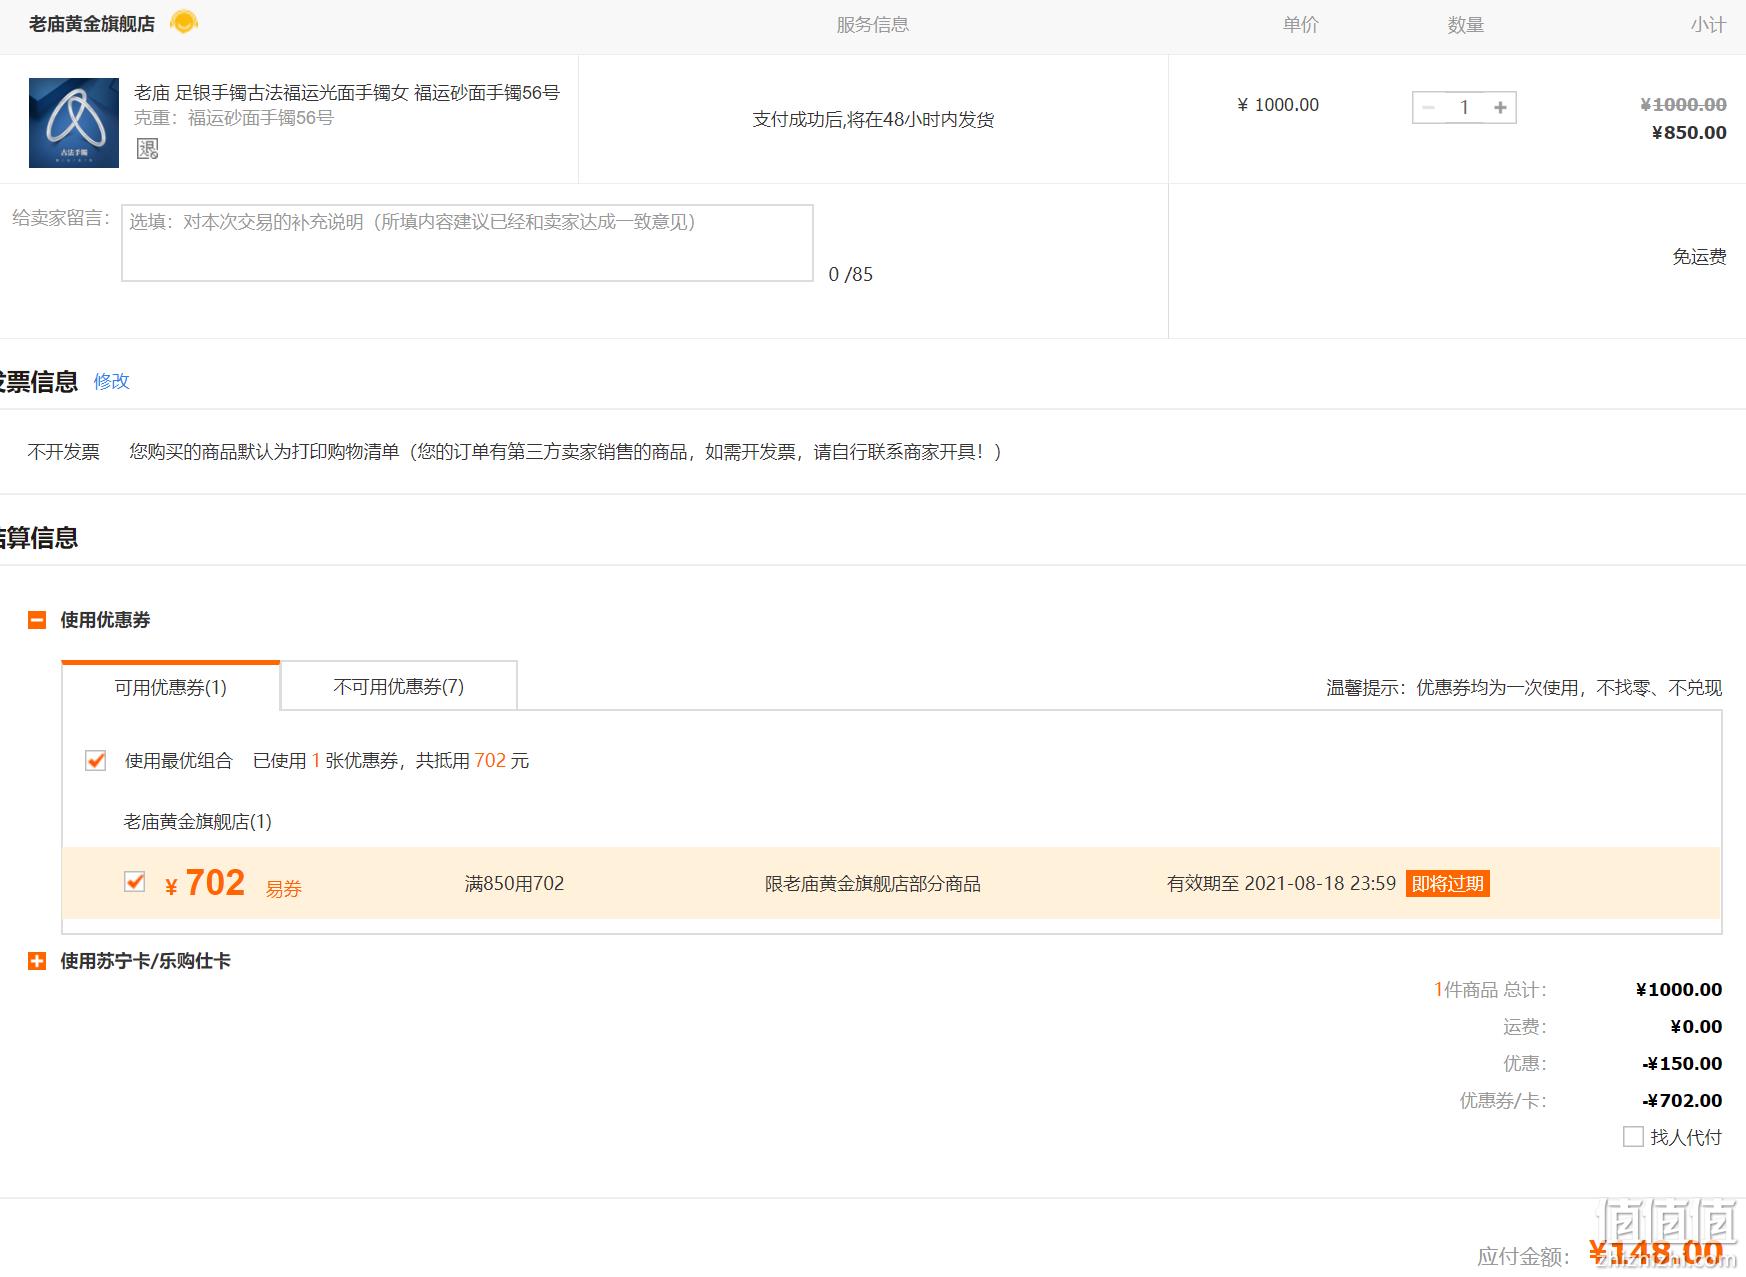Screen dimensions: 1746x1277
Task: Switch to the 不可用优惠券(7) tab
Action: [x=399, y=686]
